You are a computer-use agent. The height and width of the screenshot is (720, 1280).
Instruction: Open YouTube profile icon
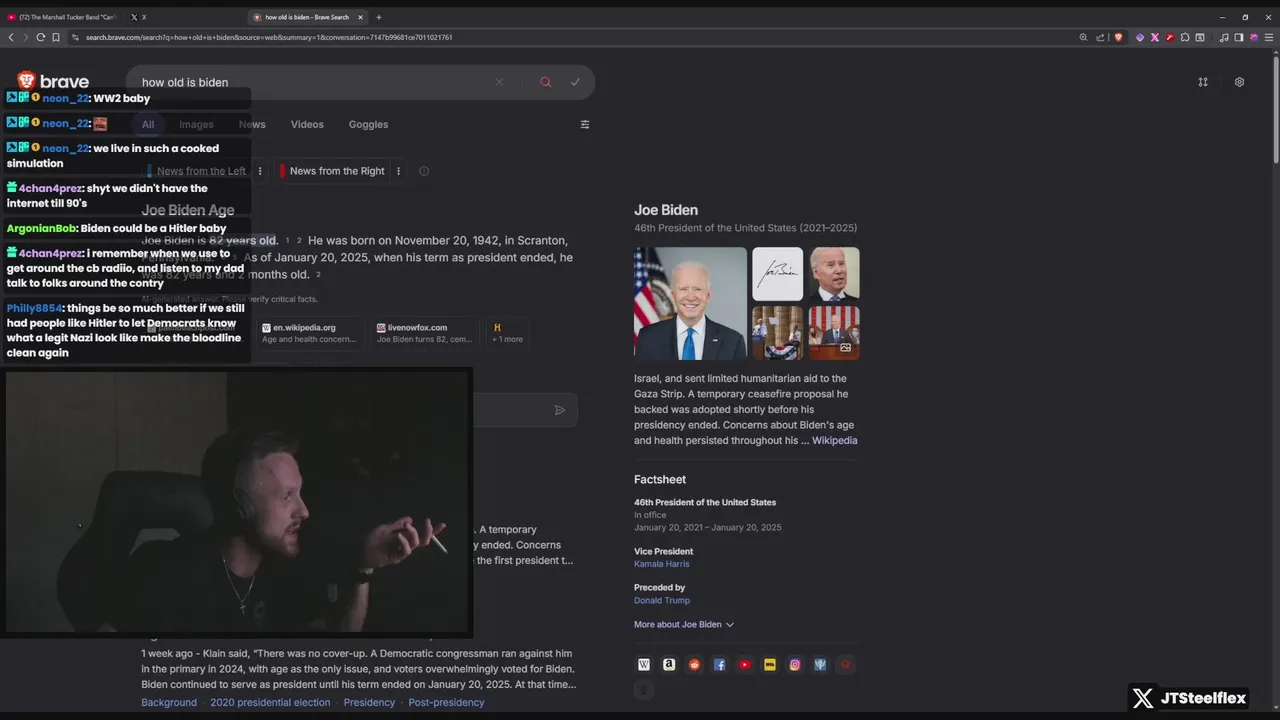pos(745,664)
